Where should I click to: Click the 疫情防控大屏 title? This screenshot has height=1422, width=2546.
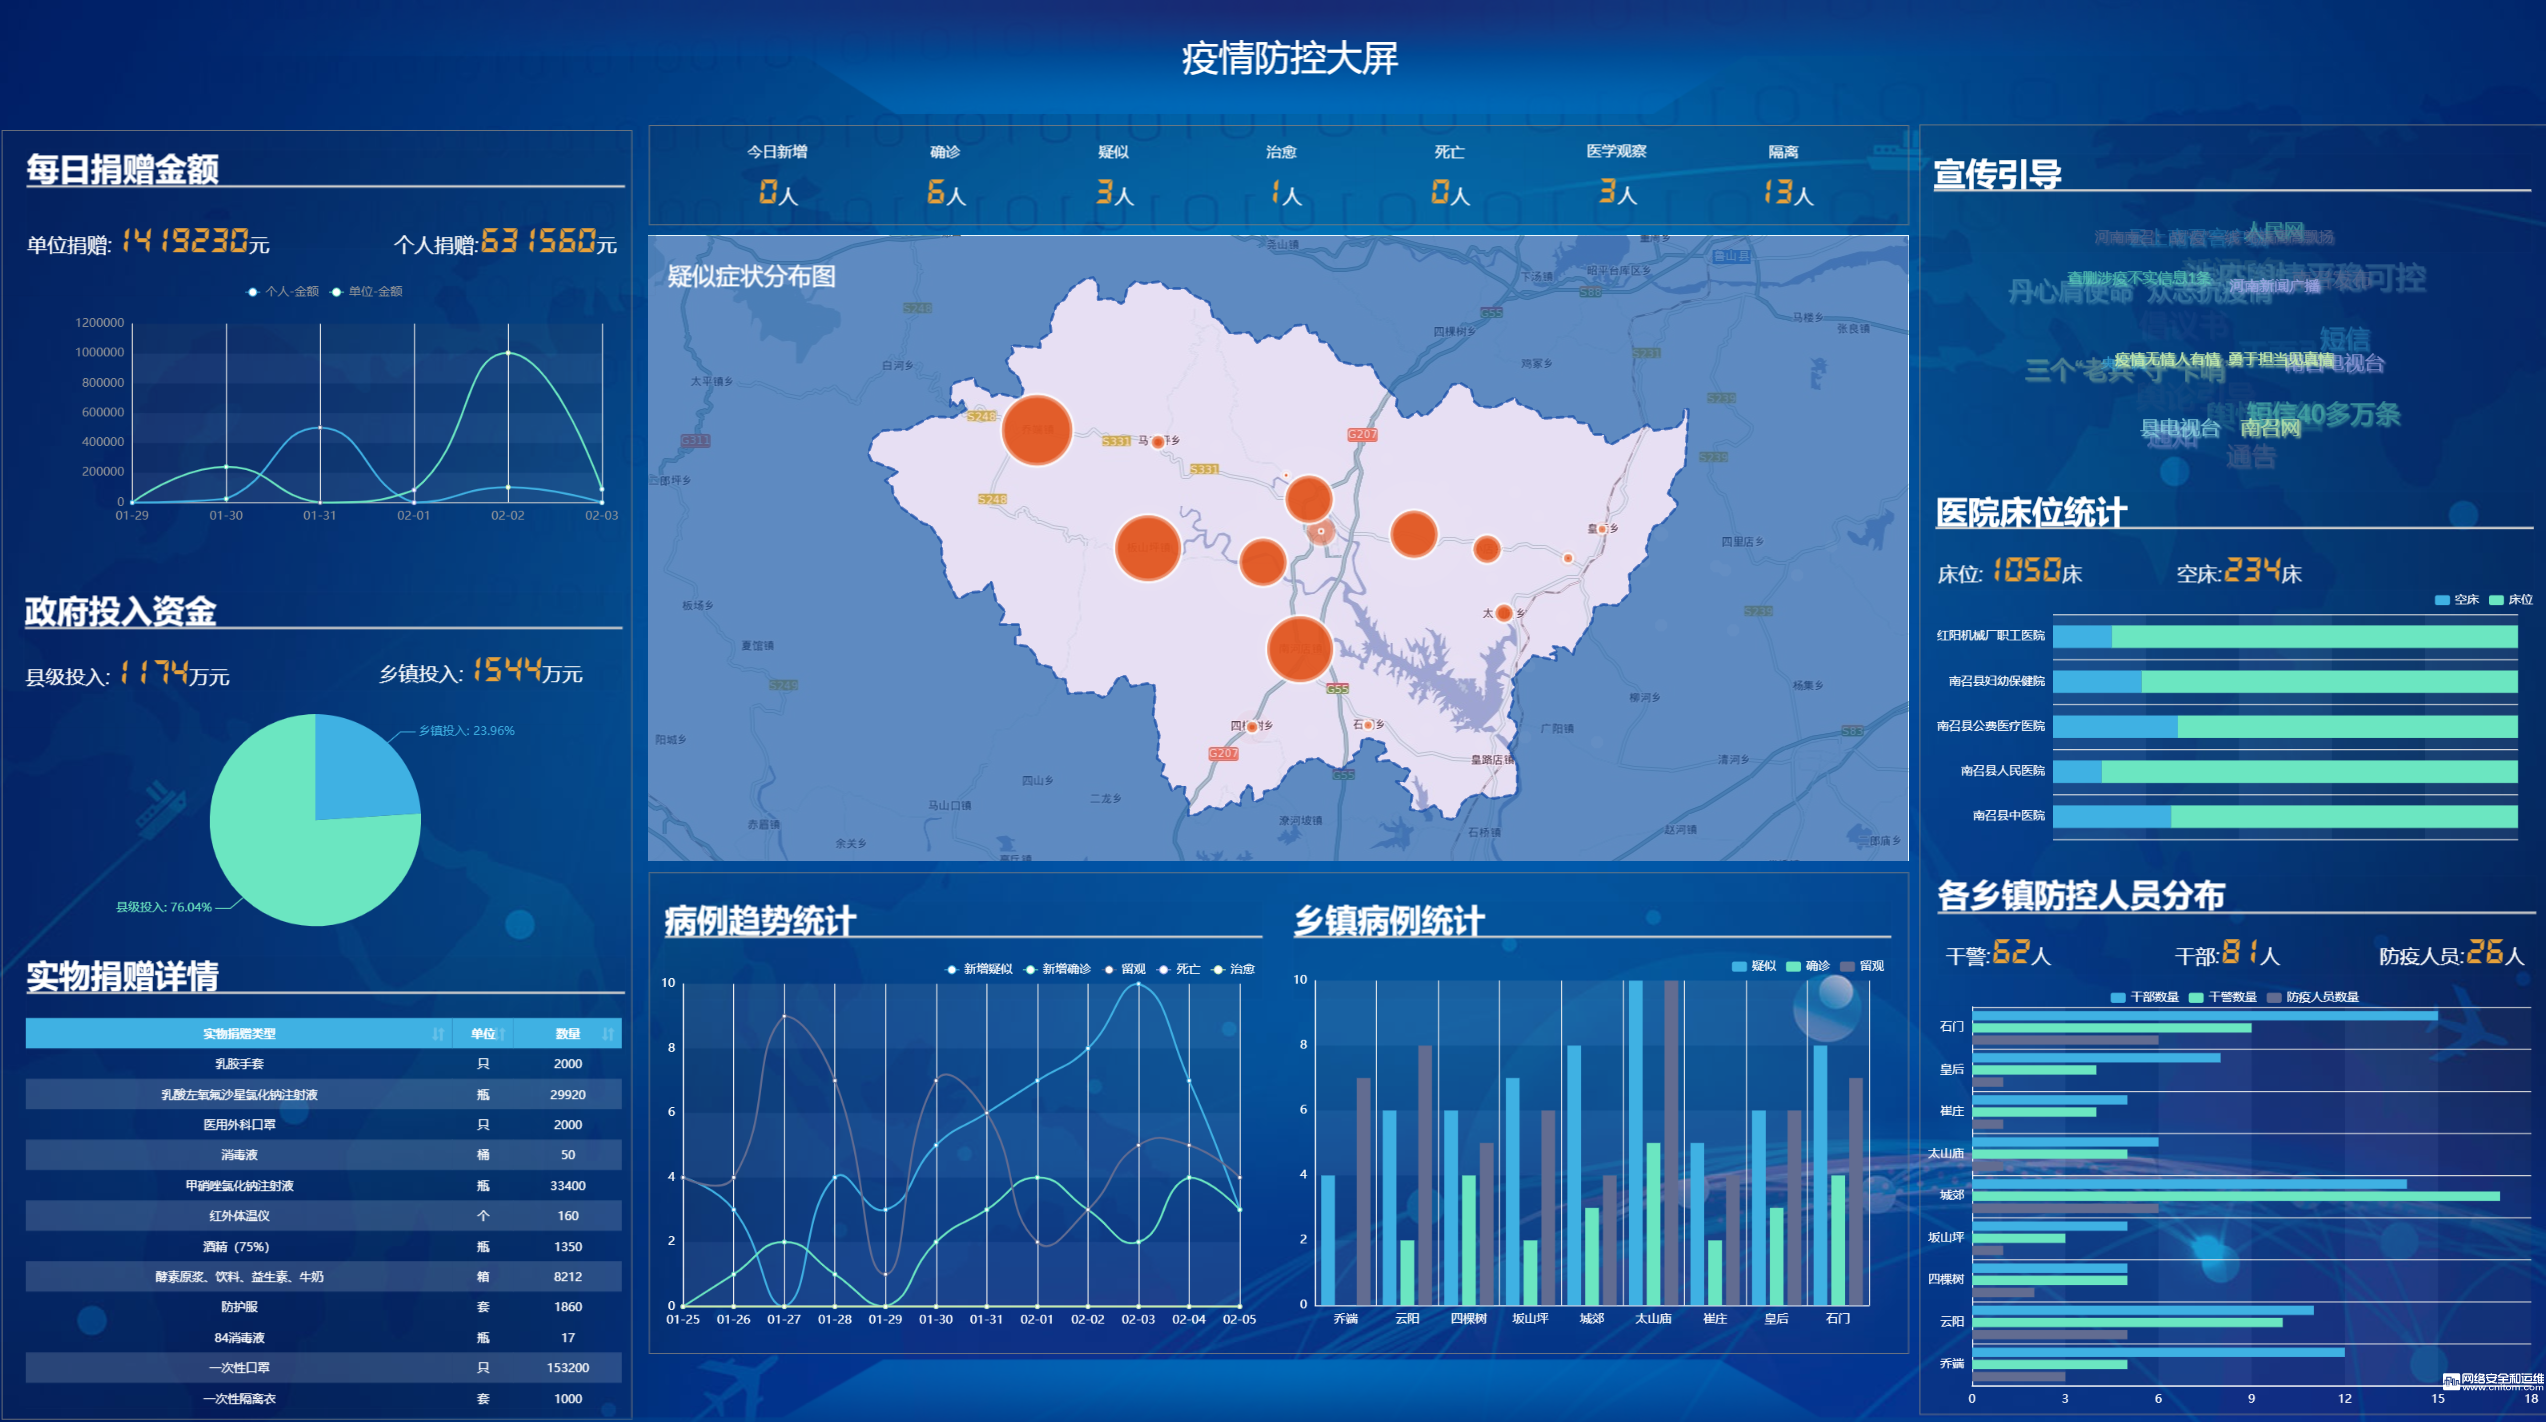tap(1290, 58)
